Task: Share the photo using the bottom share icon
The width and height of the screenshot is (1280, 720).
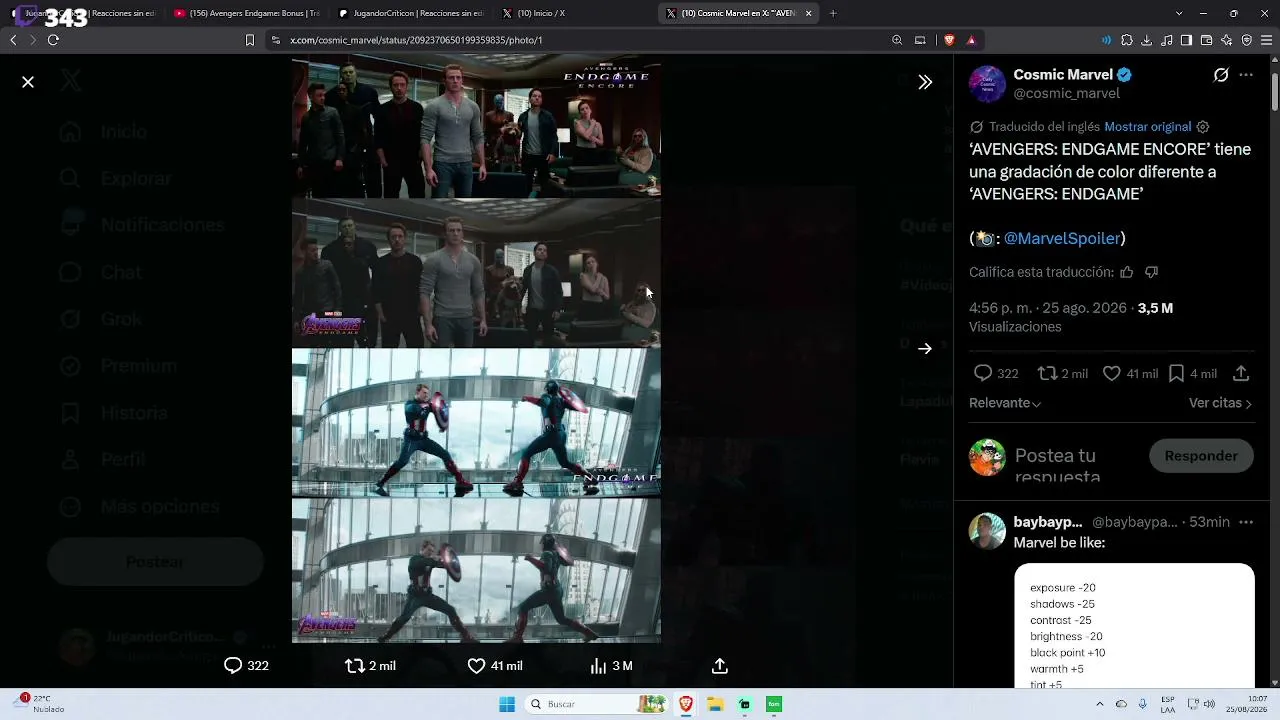Action: [x=719, y=666]
